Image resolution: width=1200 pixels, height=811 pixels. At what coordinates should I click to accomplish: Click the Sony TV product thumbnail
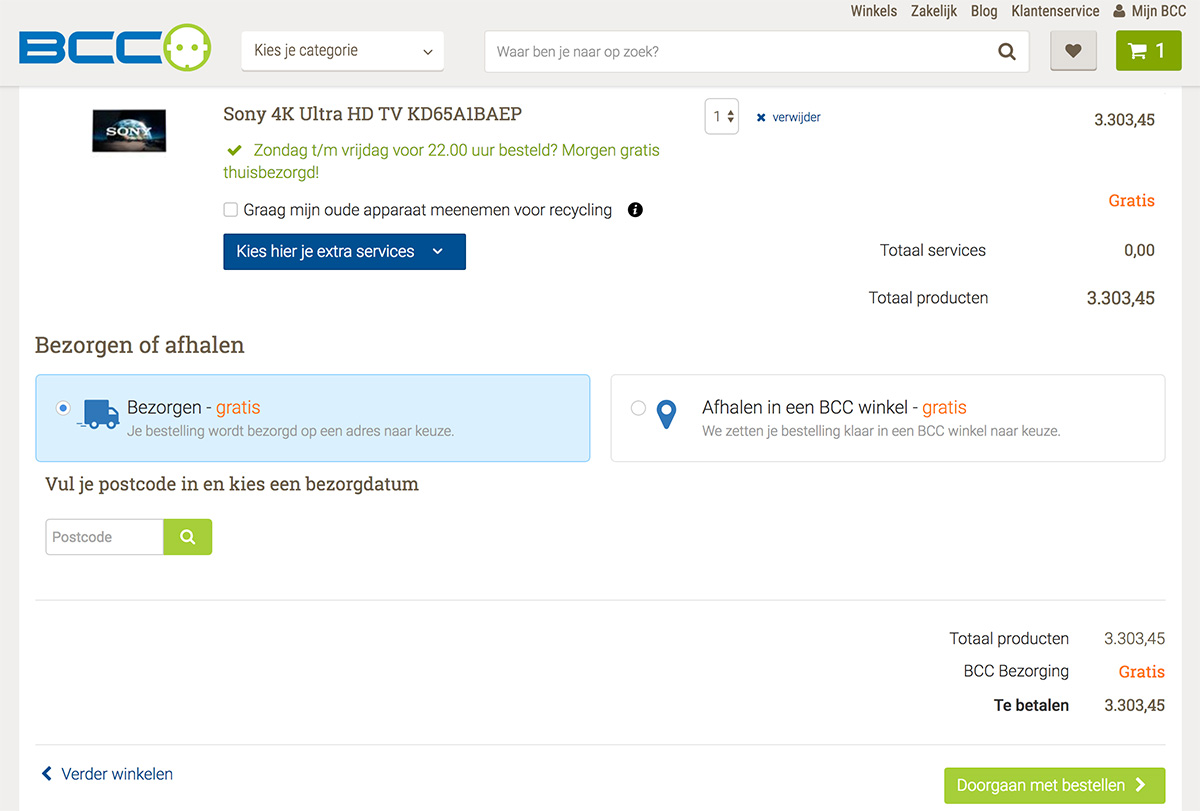pos(129,131)
